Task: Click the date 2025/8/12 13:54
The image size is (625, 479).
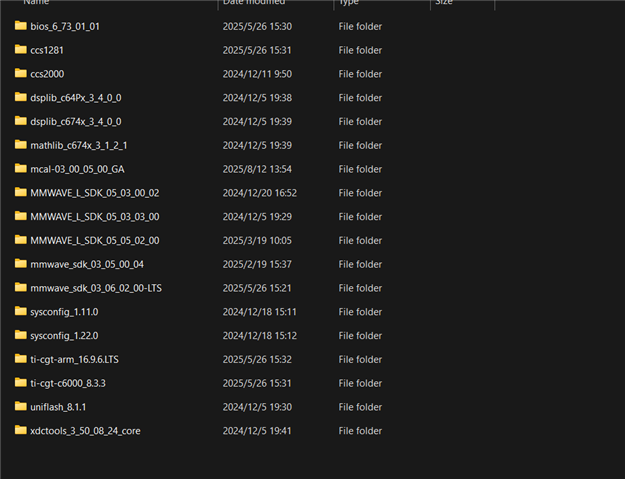Action: [257, 169]
